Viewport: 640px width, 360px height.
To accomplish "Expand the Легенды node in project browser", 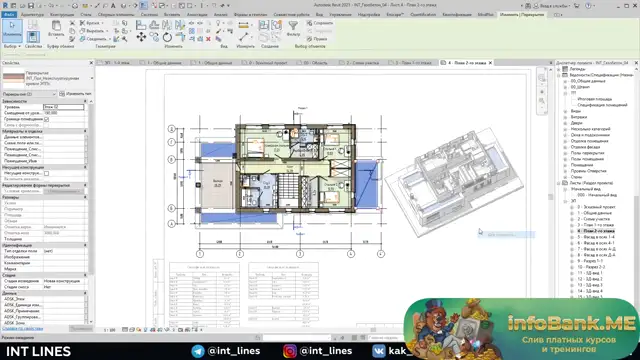I will pos(559,69).
